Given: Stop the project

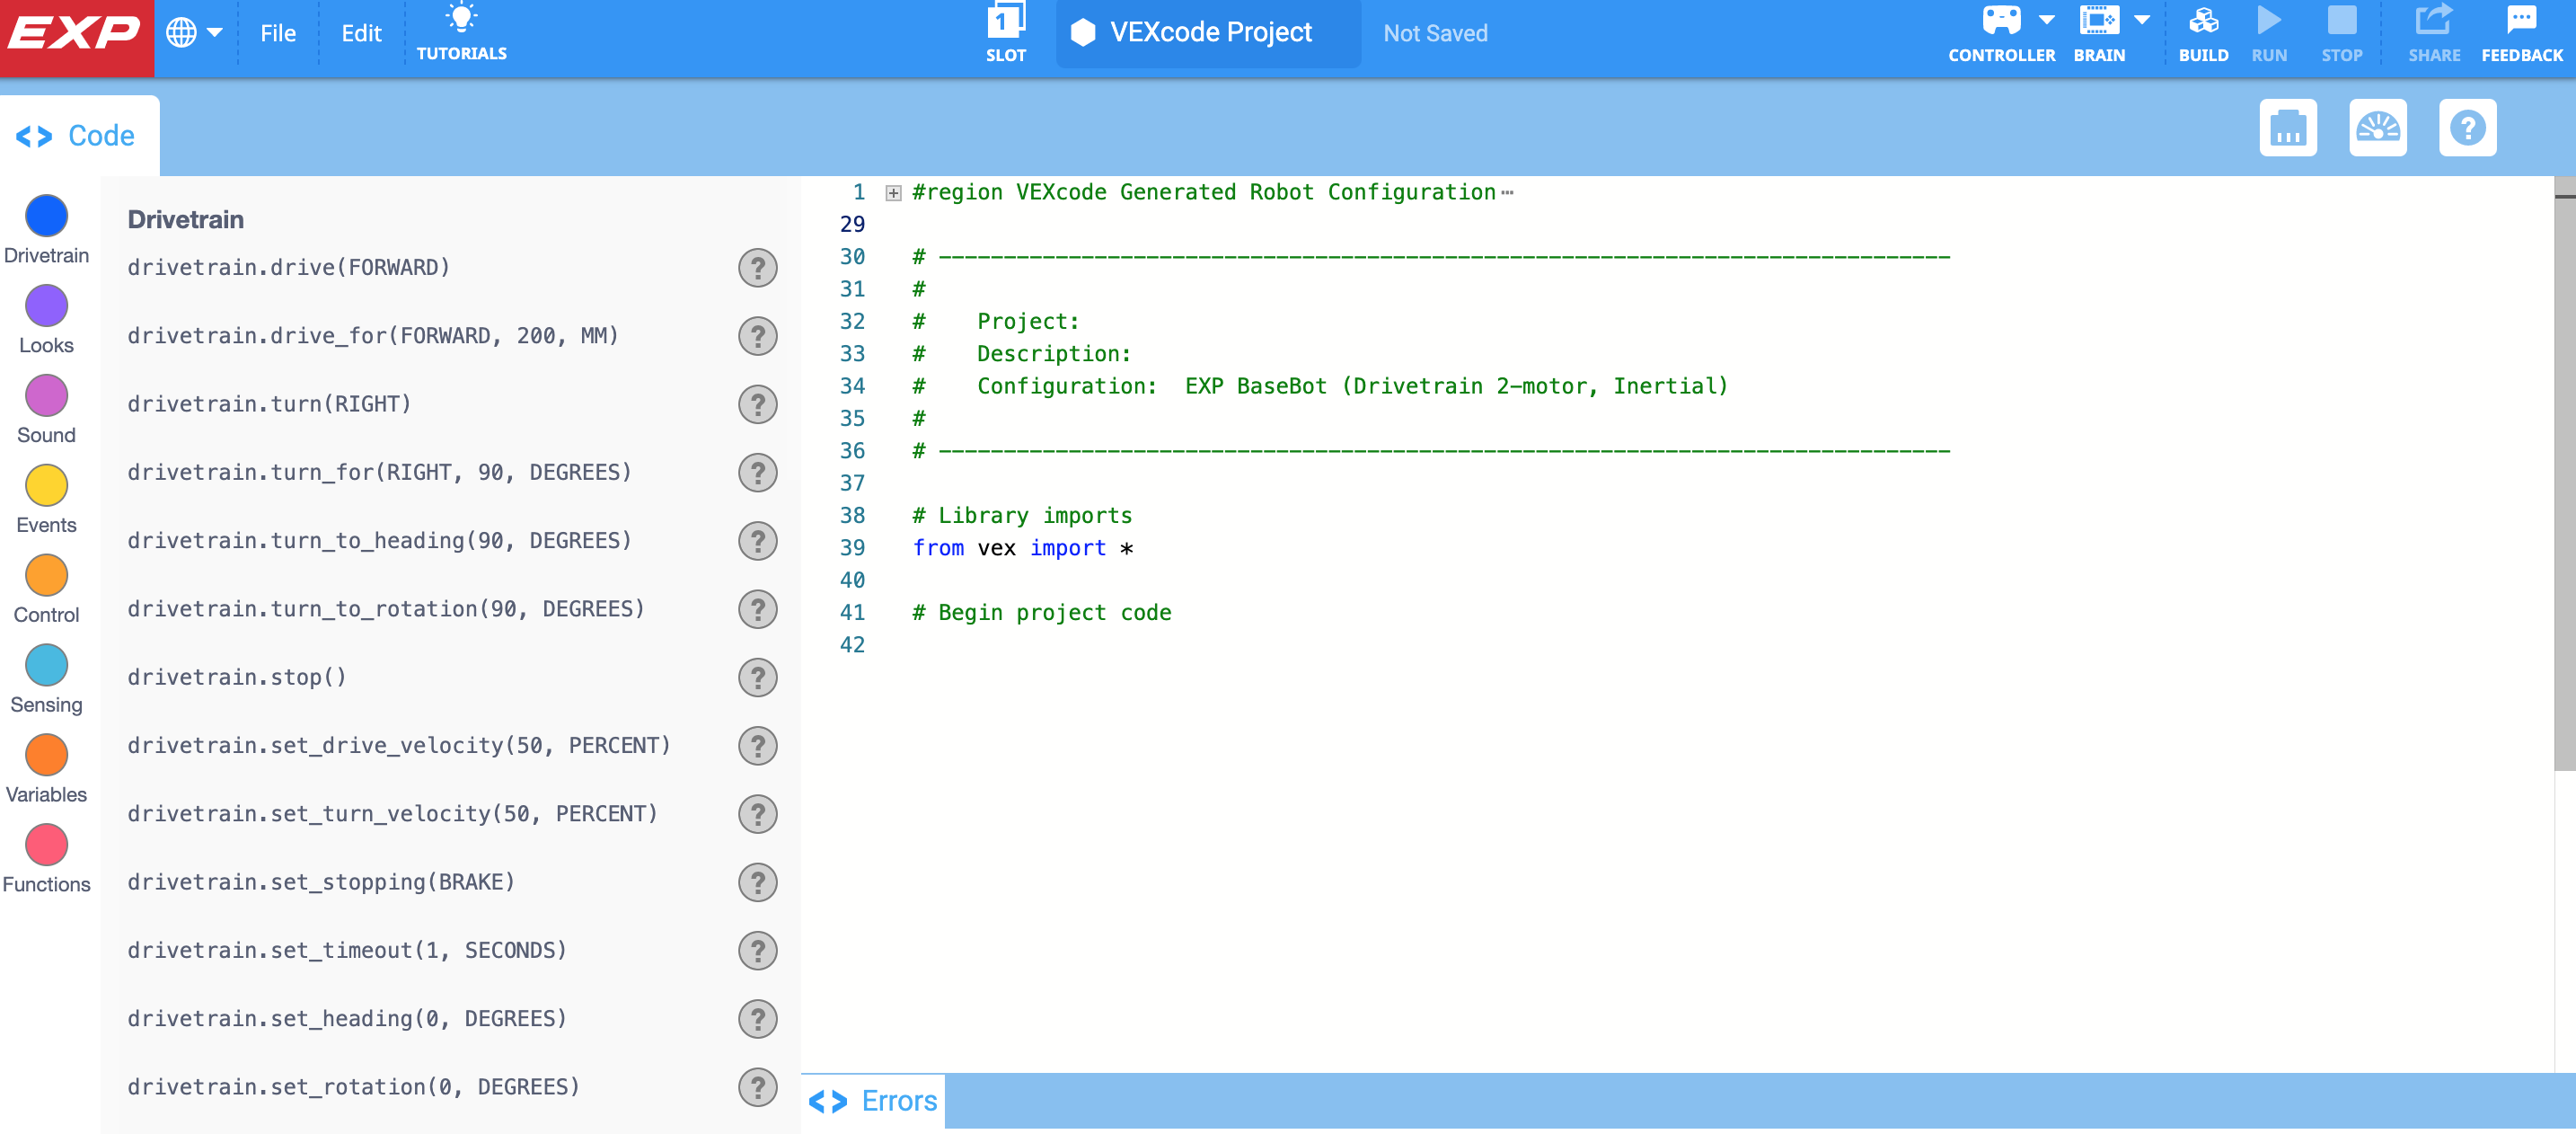Looking at the screenshot, I should point(2341,33).
